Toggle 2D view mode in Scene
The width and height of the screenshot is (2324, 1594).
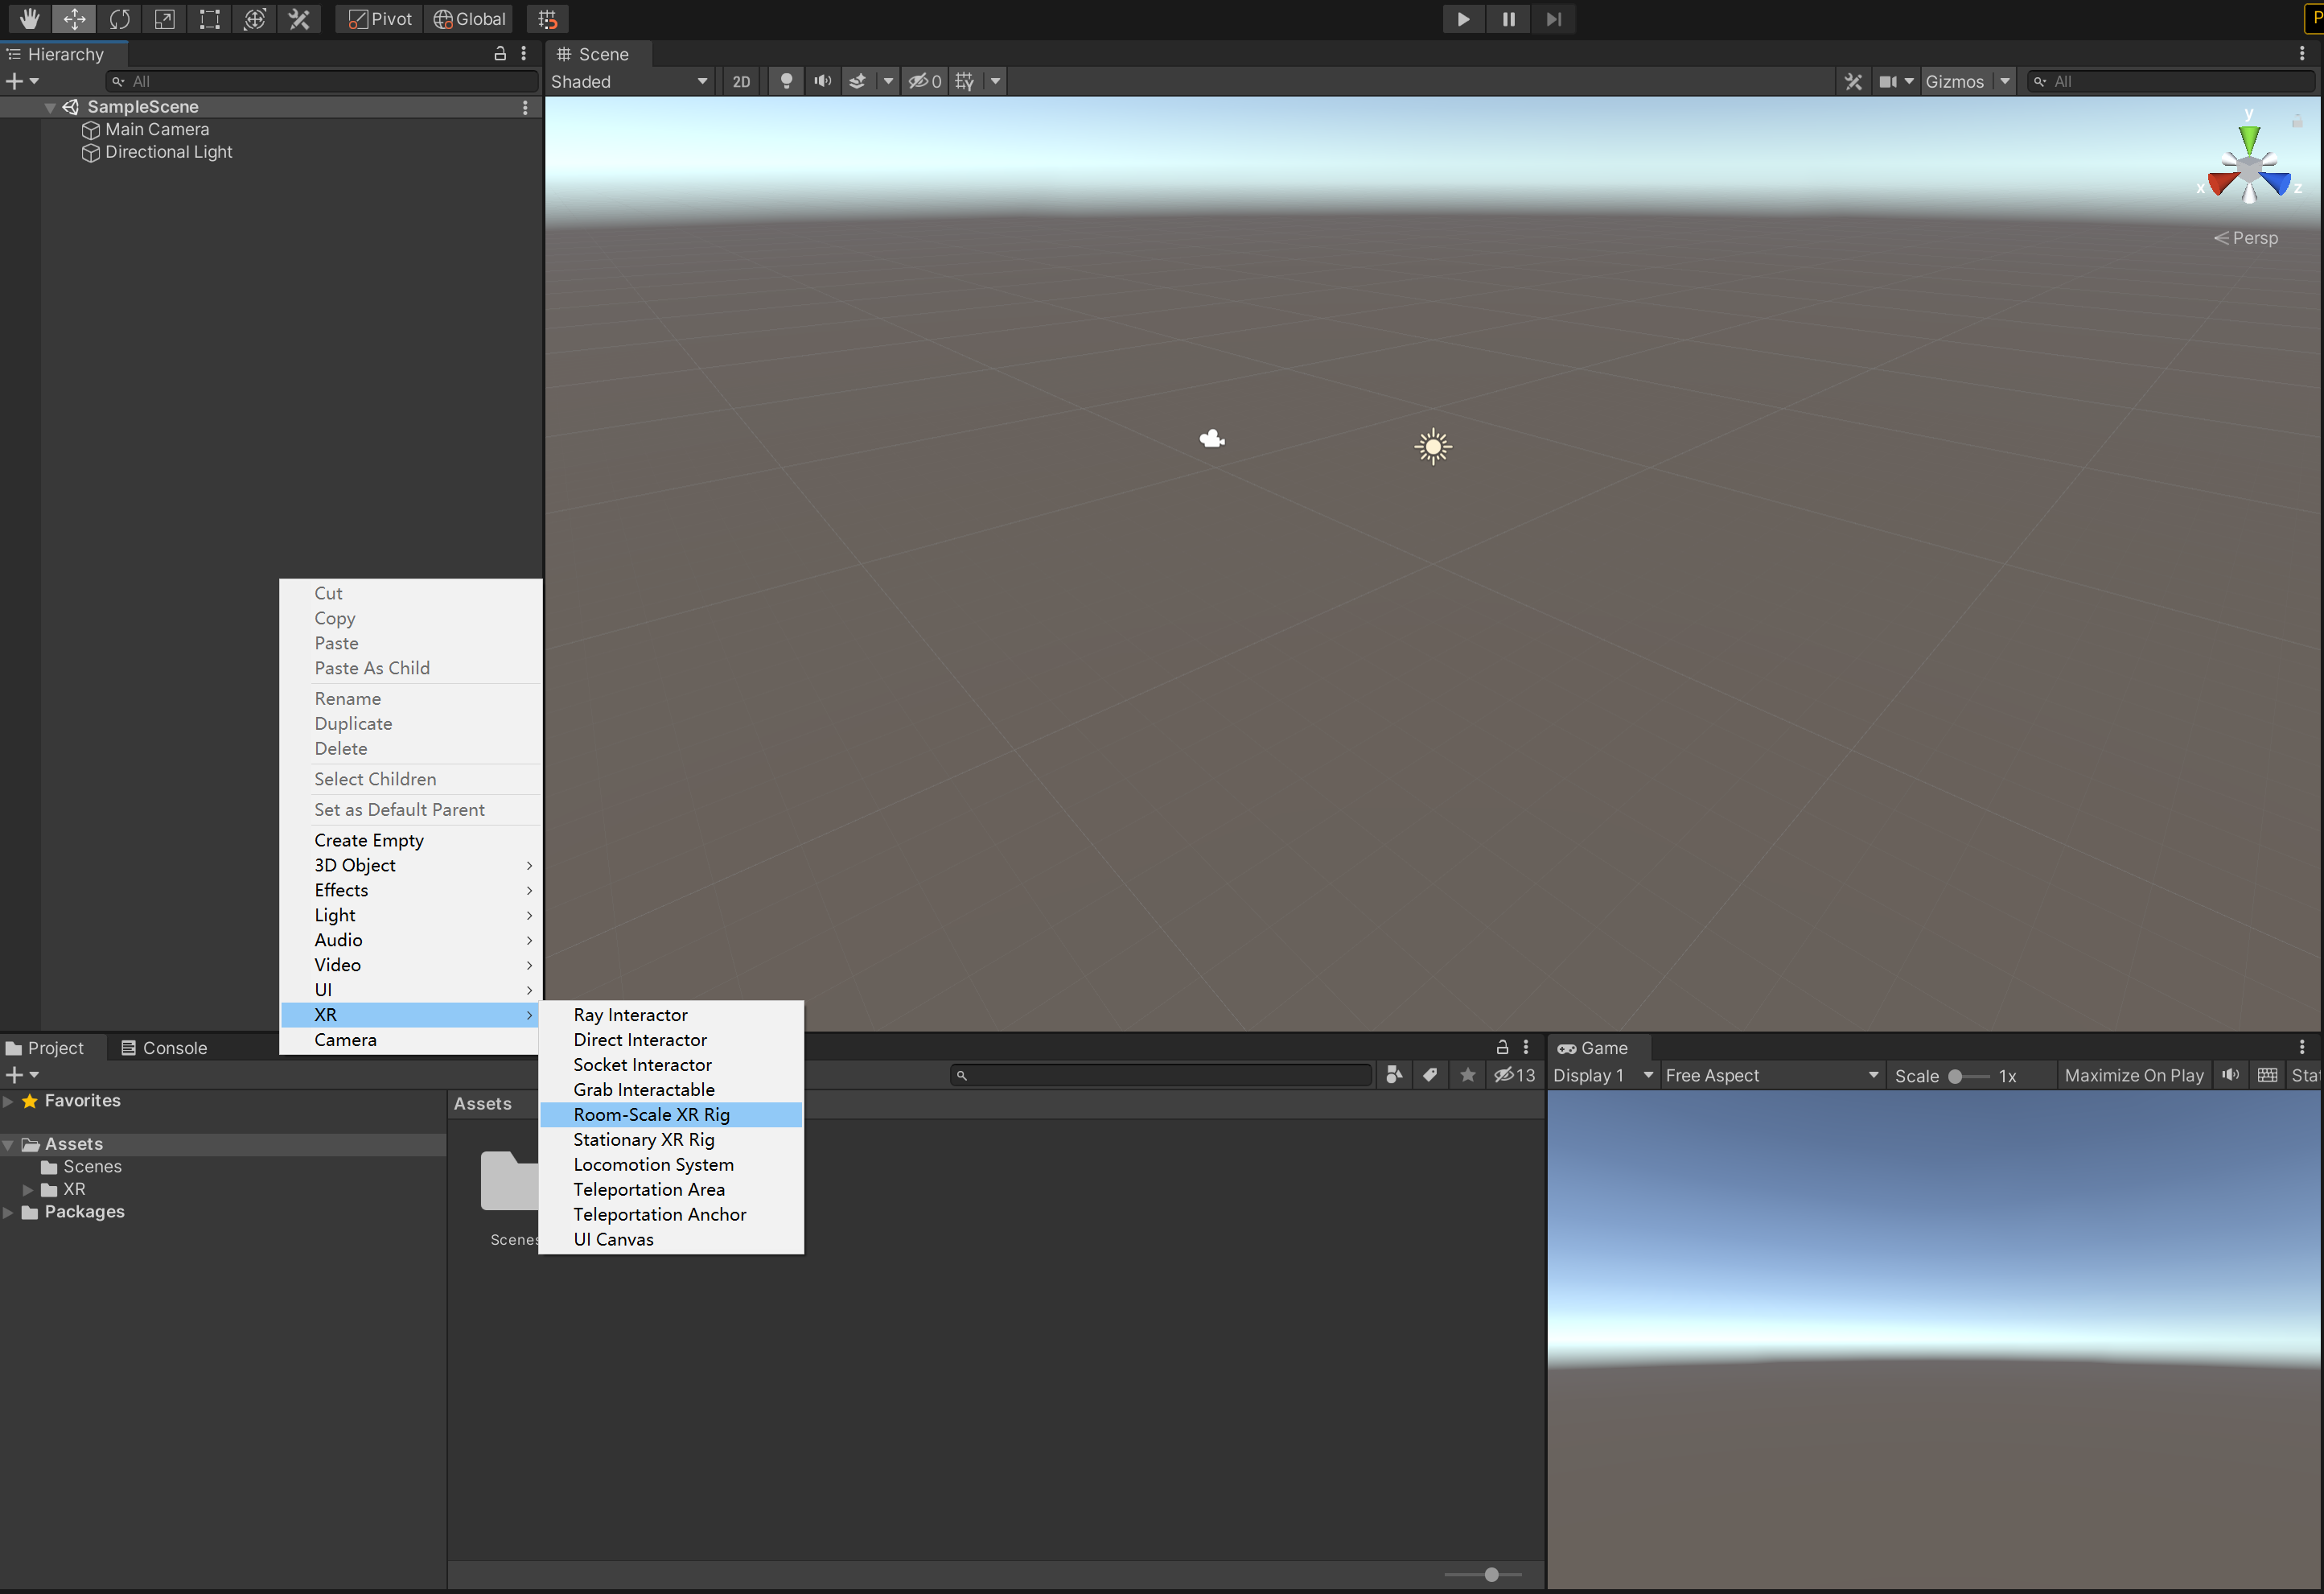[x=741, y=82]
